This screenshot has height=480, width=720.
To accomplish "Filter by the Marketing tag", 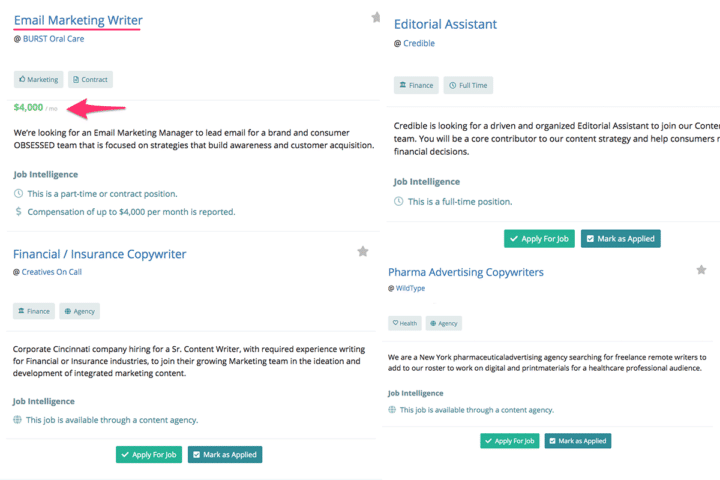I will coord(39,79).
